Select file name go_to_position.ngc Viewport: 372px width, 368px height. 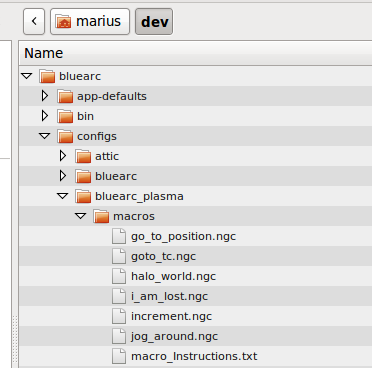[183, 237]
